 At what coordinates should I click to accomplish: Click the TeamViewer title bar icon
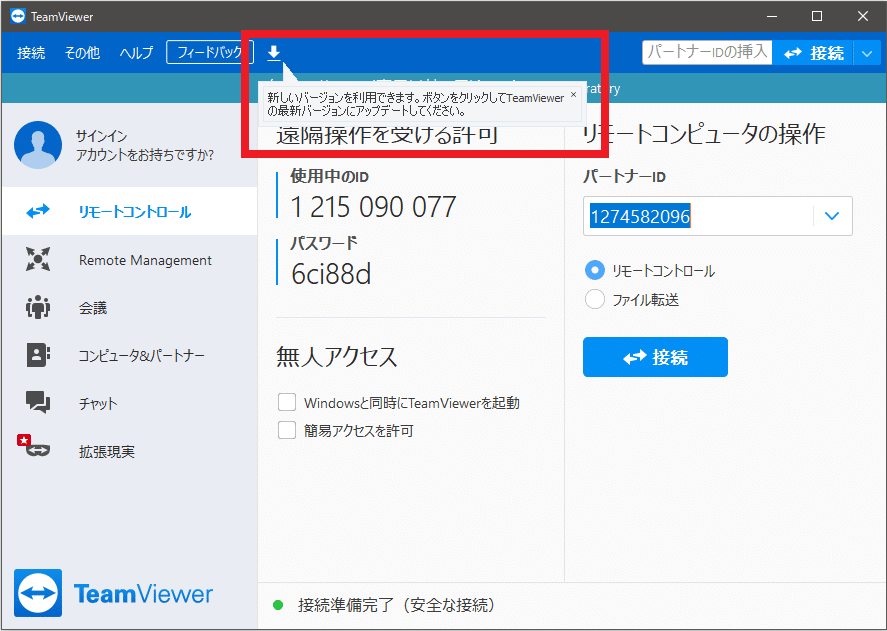coord(18,16)
